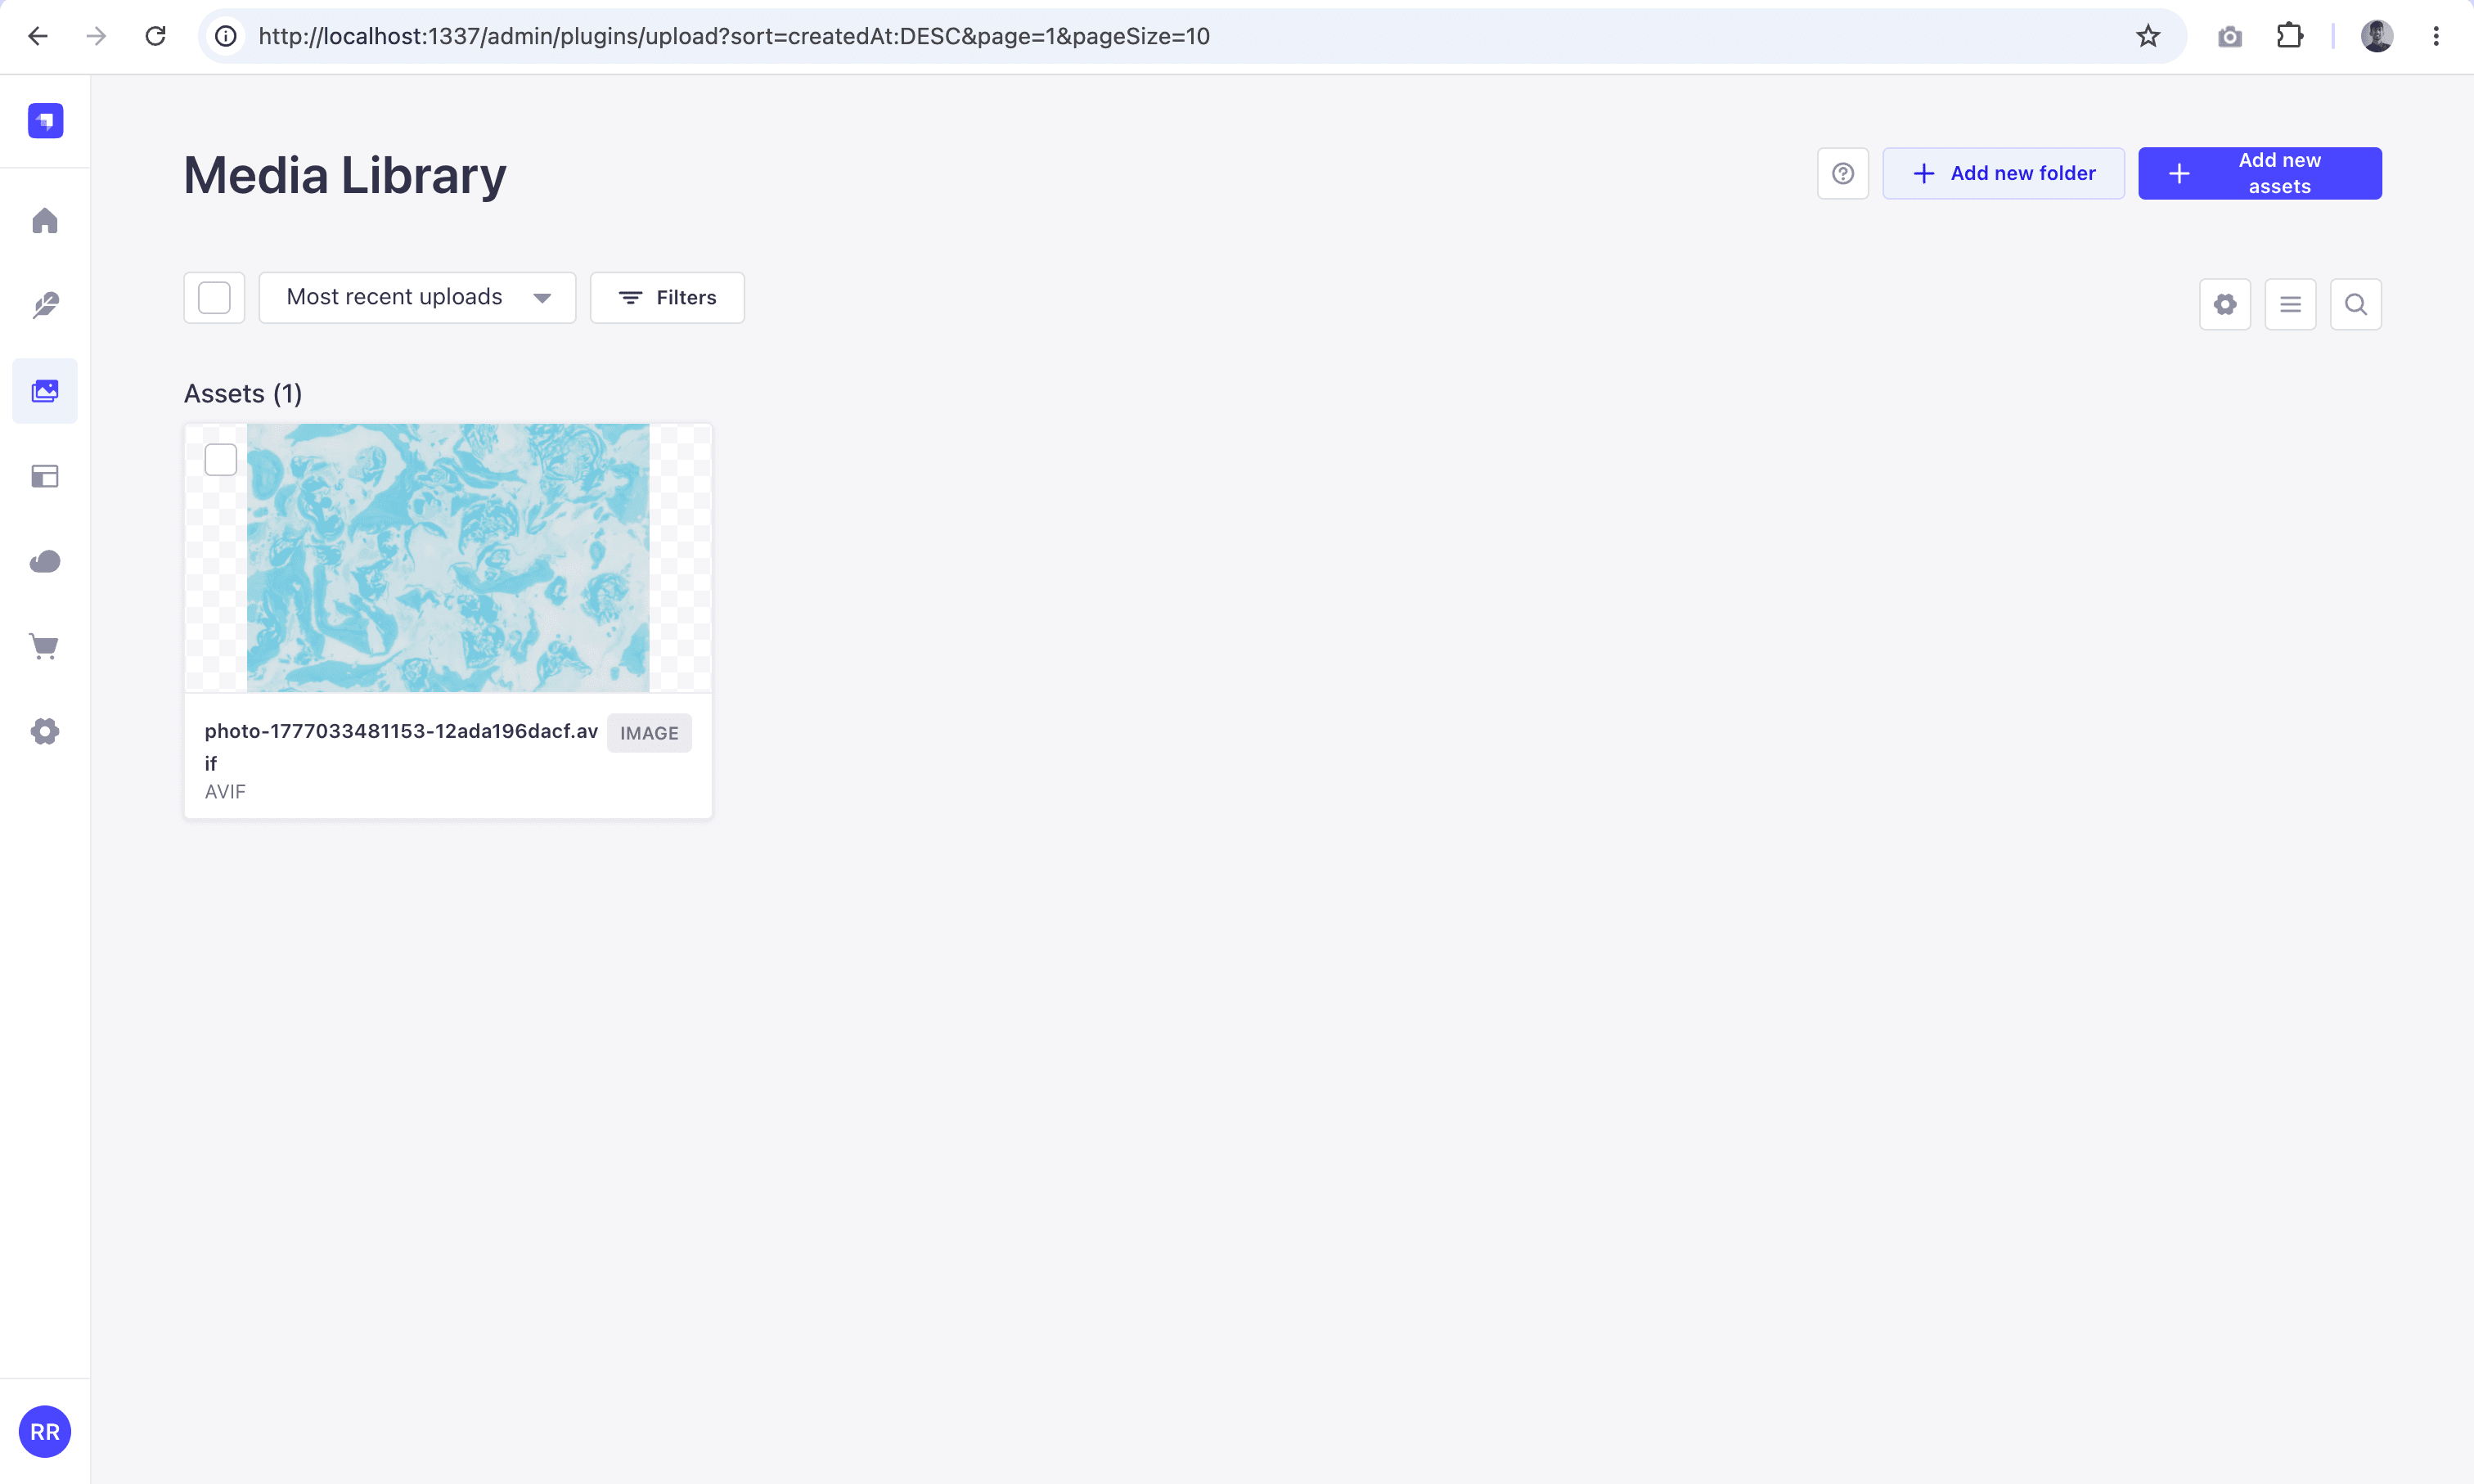Tick the select all assets checkbox
The height and width of the screenshot is (1484, 2474).
coord(214,298)
